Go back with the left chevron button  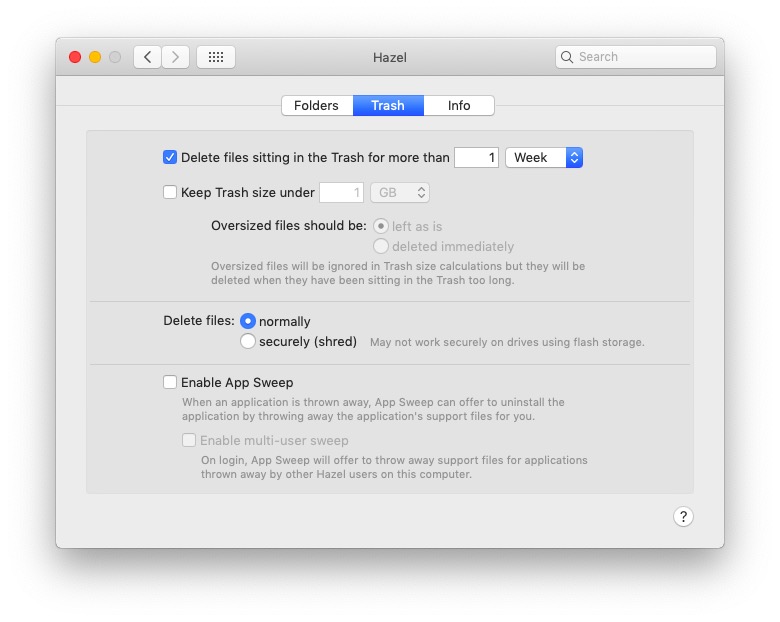tap(147, 57)
